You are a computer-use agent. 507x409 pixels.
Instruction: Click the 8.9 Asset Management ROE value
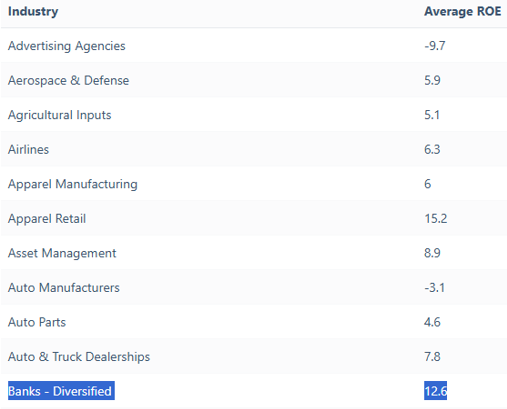click(432, 253)
